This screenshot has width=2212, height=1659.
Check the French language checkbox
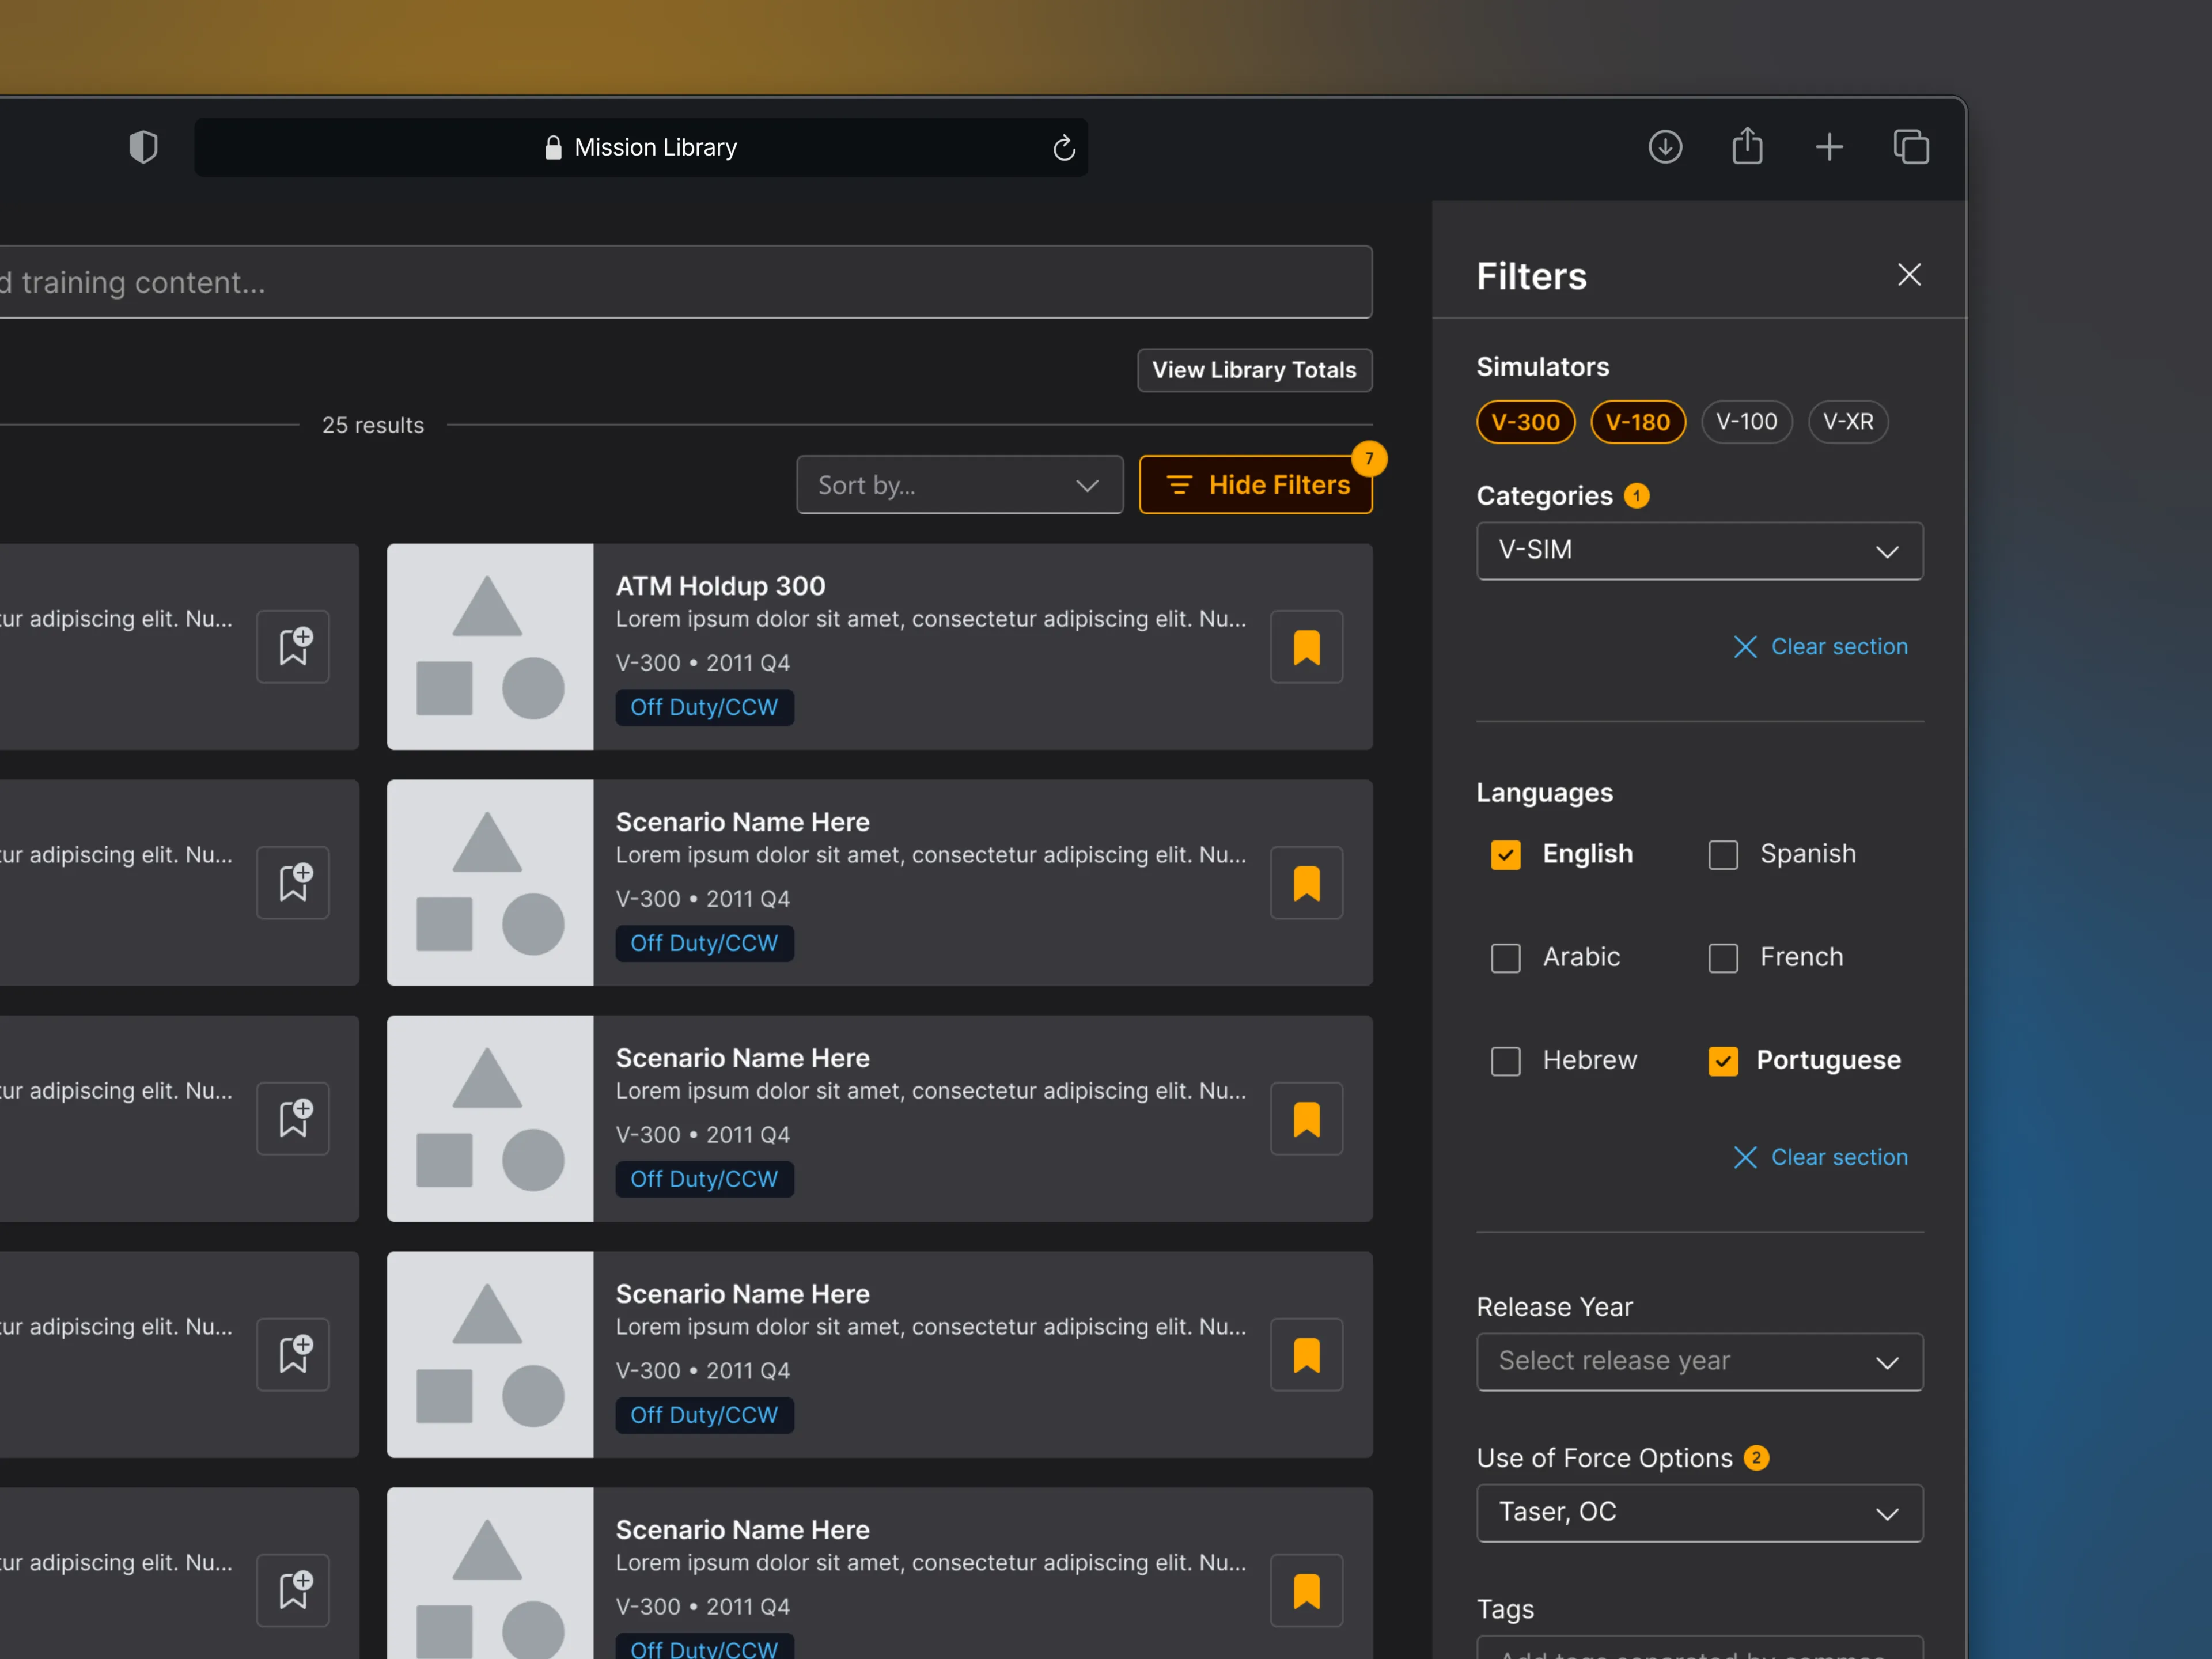pos(1723,958)
